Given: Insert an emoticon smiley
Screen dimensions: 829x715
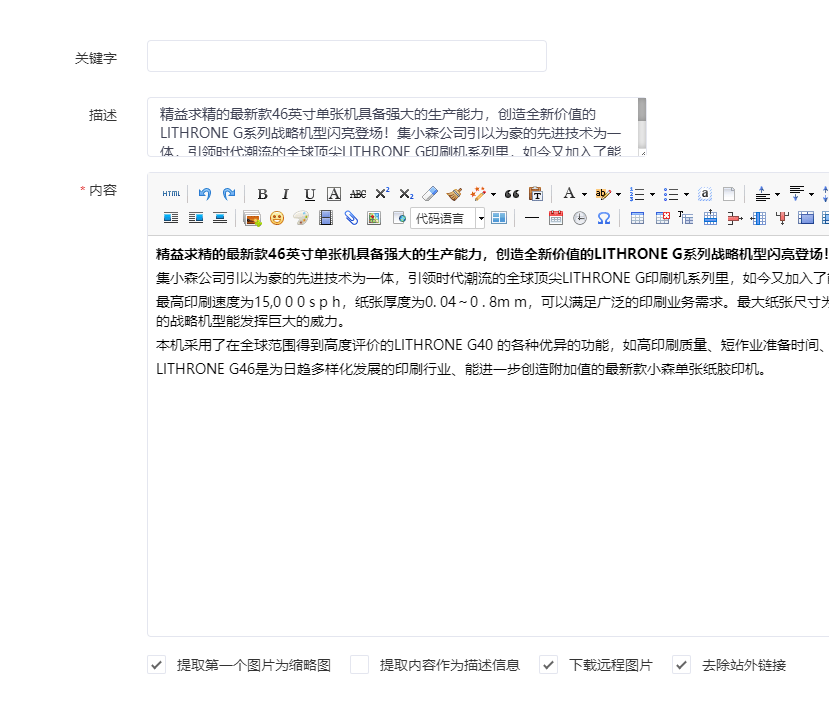Looking at the screenshot, I should tap(277, 218).
